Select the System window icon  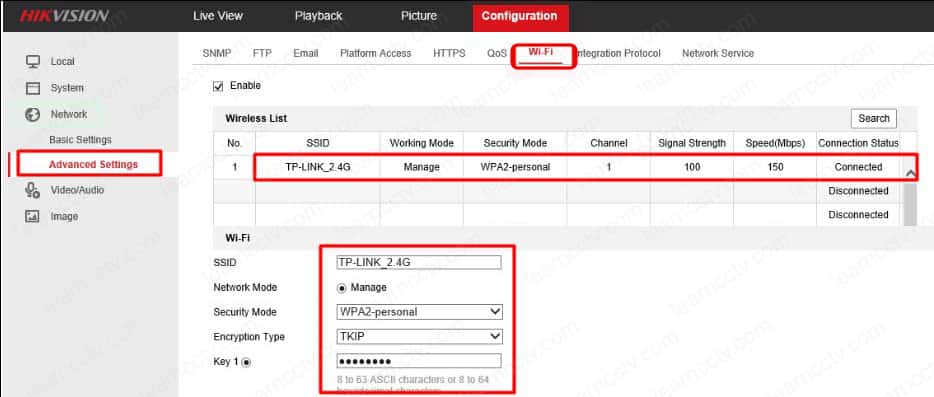tap(33, 88)
